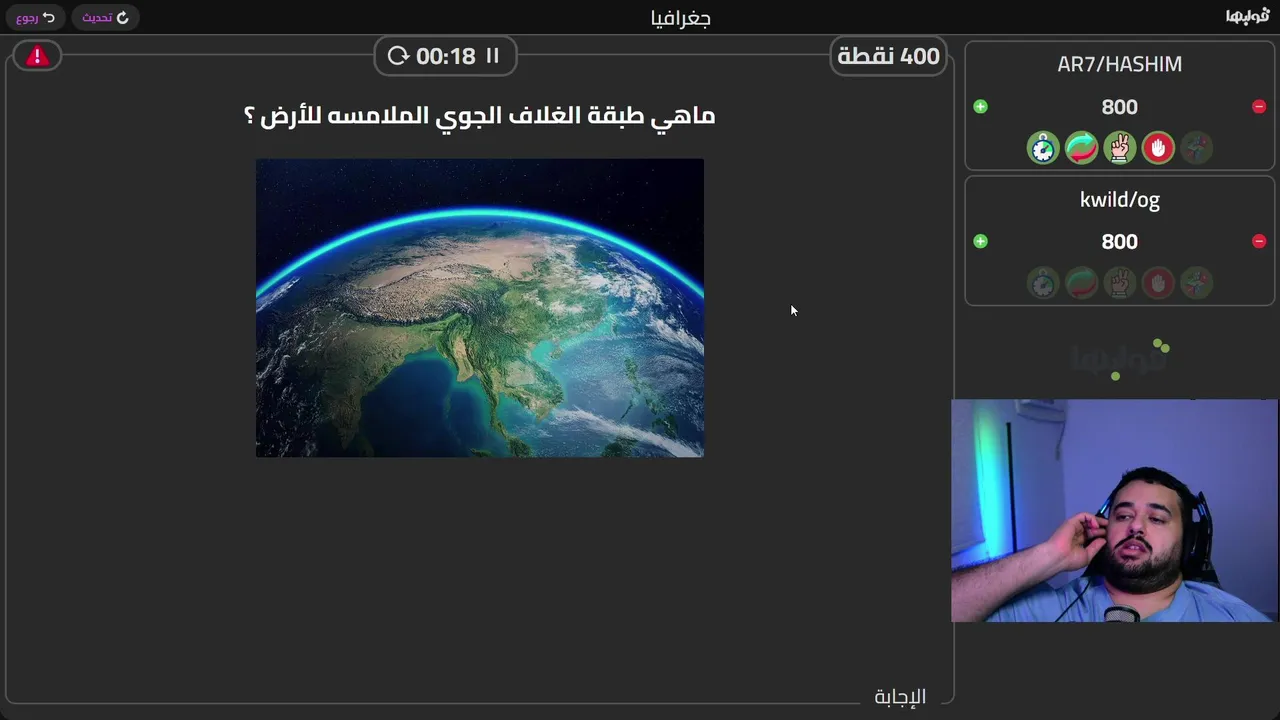This screenshot has width=1280, height=720.
Task: Reset the countdown timer
Action: pos(398,56)
